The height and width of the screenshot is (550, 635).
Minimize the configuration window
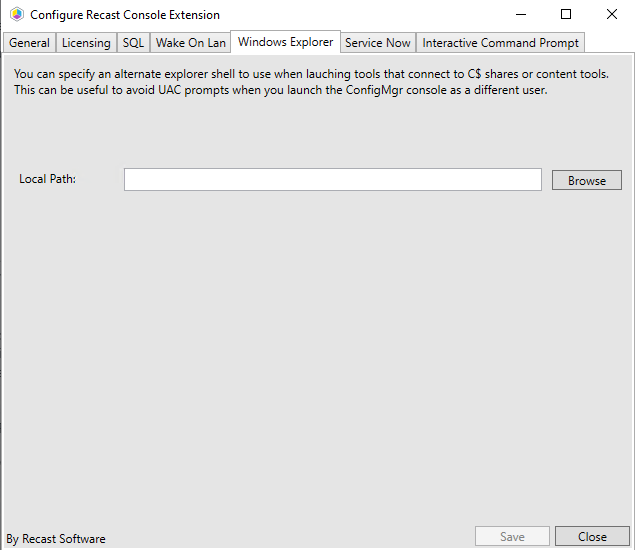pos(521,15)
